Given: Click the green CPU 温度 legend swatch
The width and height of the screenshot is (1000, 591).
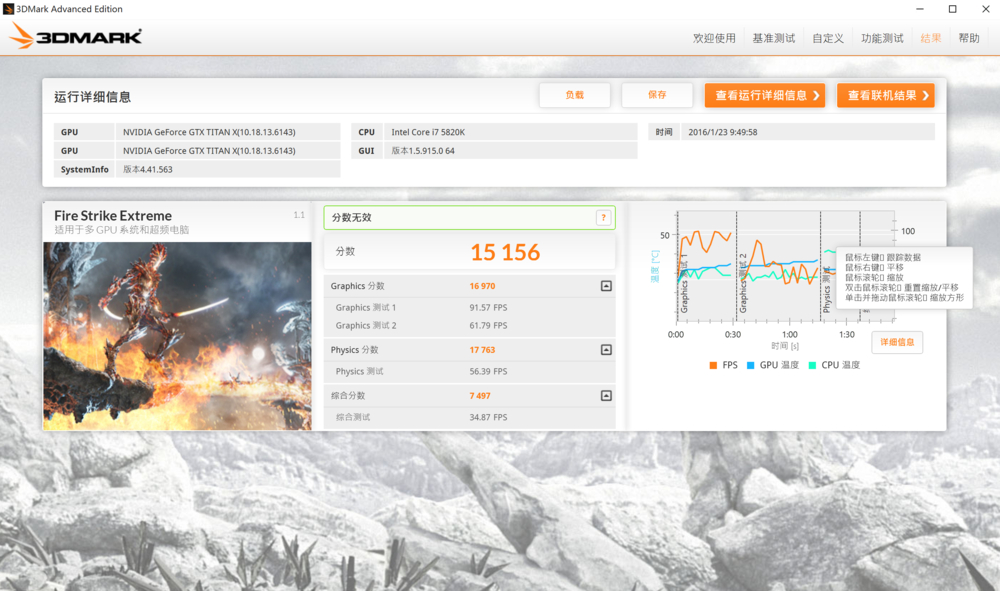Looking at the screenshot, I should pyautogui.click(x=812, y=365).
